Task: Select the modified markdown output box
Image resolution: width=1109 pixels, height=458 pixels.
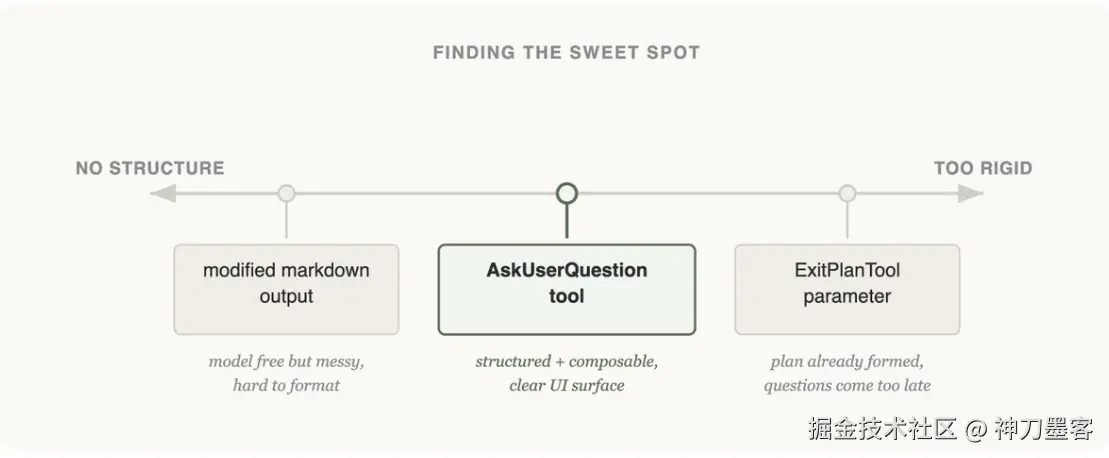Action: [287, 289]
